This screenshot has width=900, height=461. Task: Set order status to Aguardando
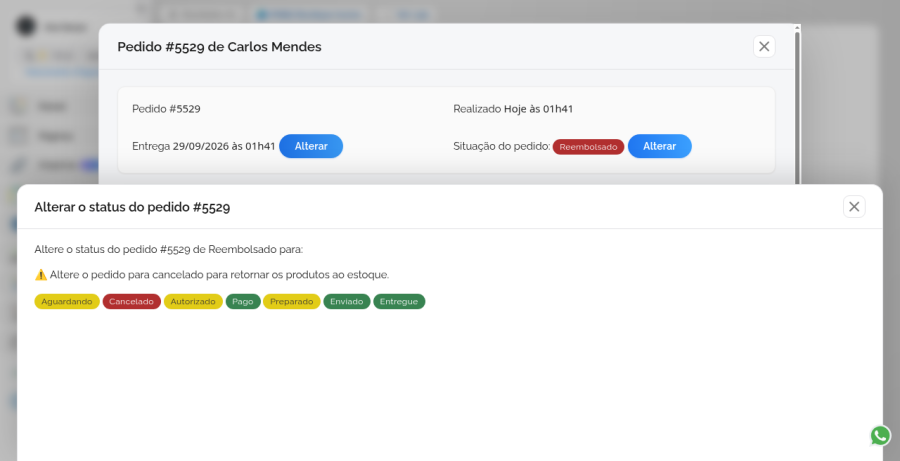pyautogui.click(x=67, y=301)
